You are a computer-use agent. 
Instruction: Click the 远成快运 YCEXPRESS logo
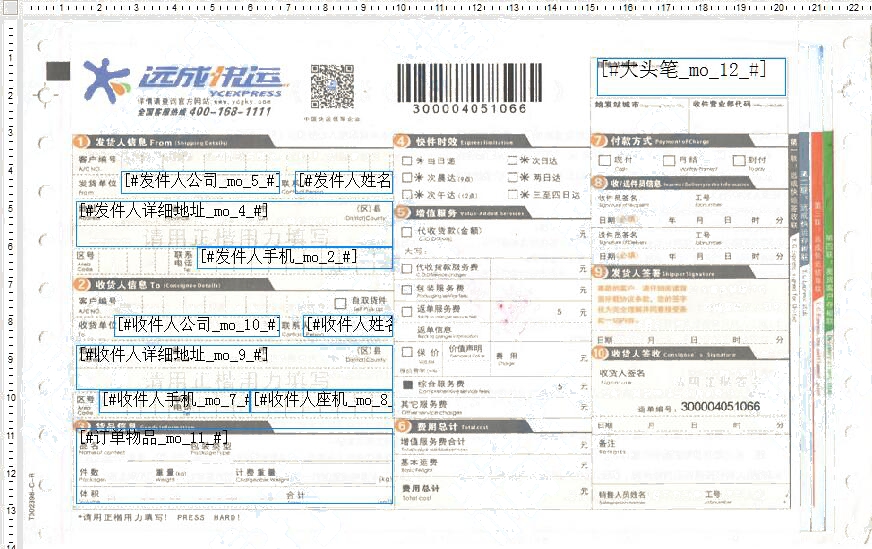coord(184,82)
